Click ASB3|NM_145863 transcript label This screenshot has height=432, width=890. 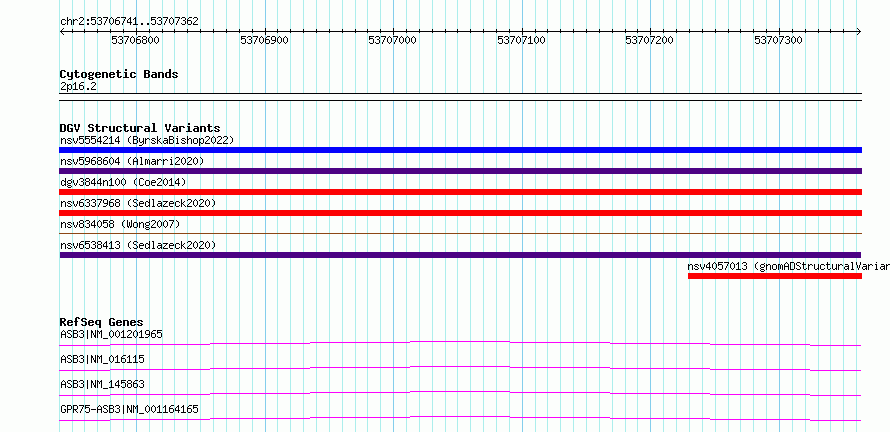click(x=102, y=384)
